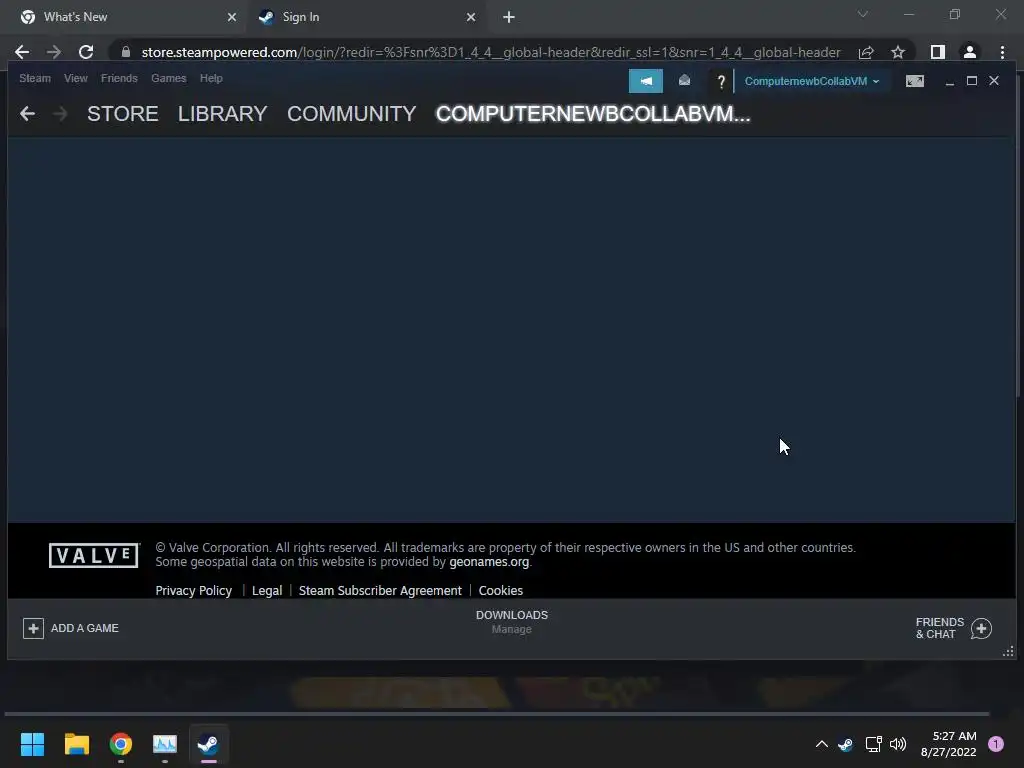This screenshot has width=1024, height=768.
Task: Open a new Chrome tab
Action: pyautogui.click(x=509, y=18)
